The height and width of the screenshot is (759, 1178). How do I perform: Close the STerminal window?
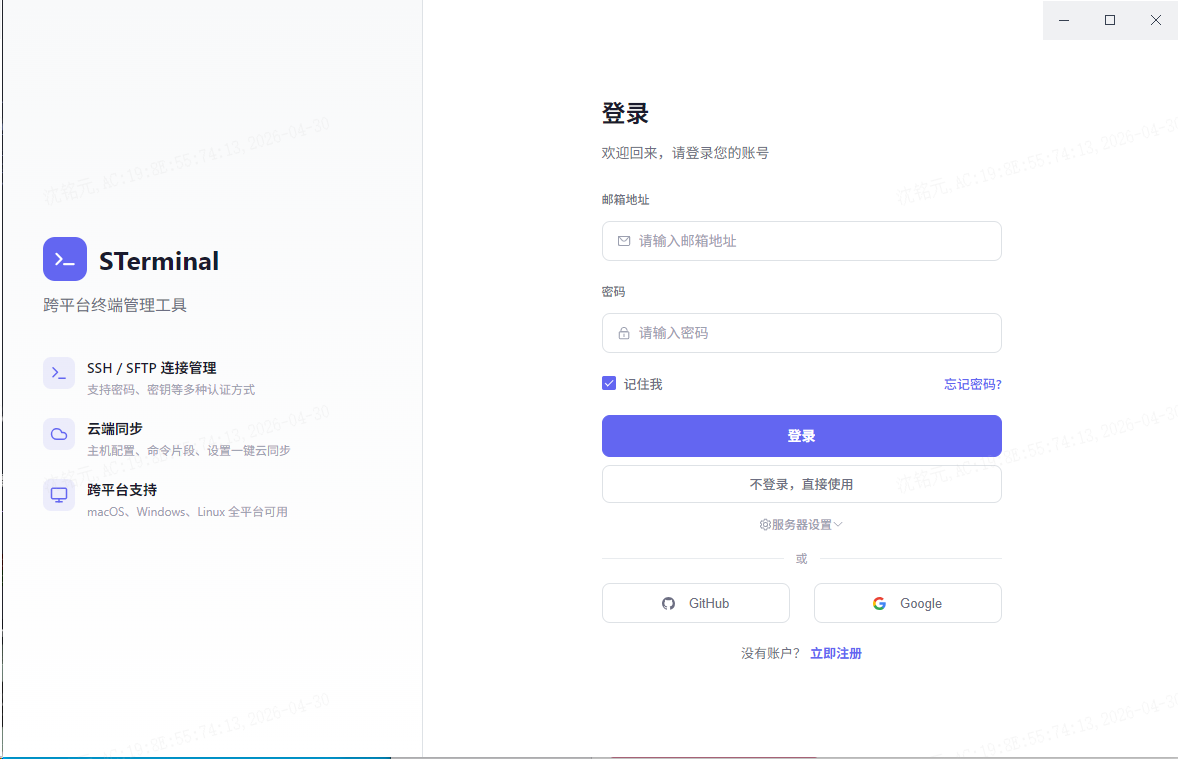tap(1155, 20)
